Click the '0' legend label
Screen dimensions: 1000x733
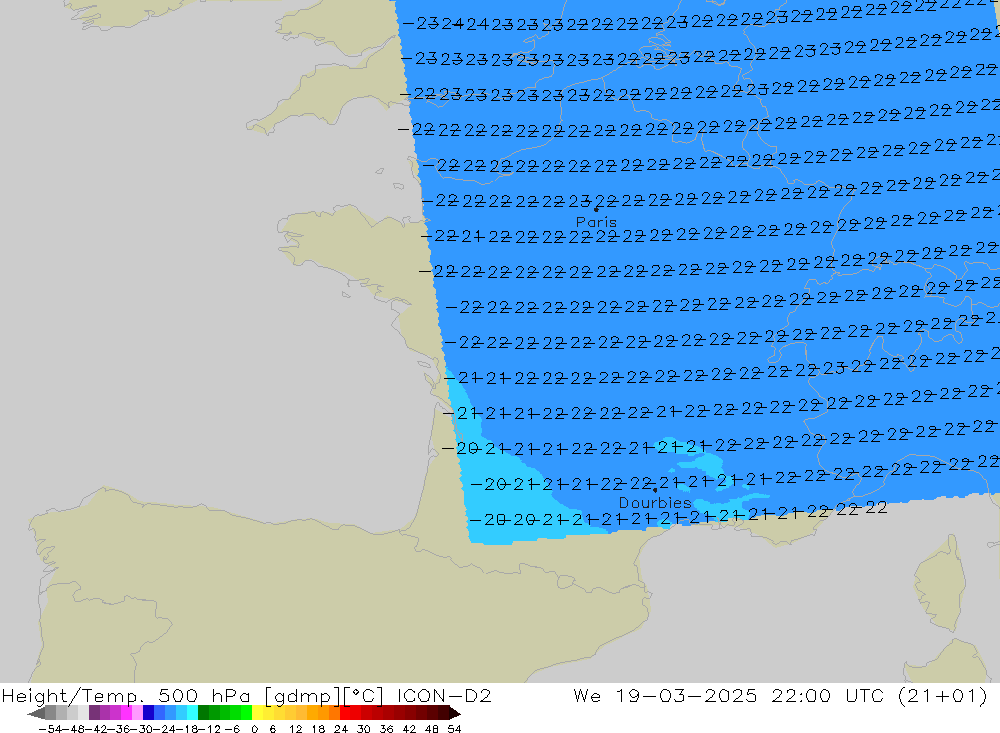(254, 729)
